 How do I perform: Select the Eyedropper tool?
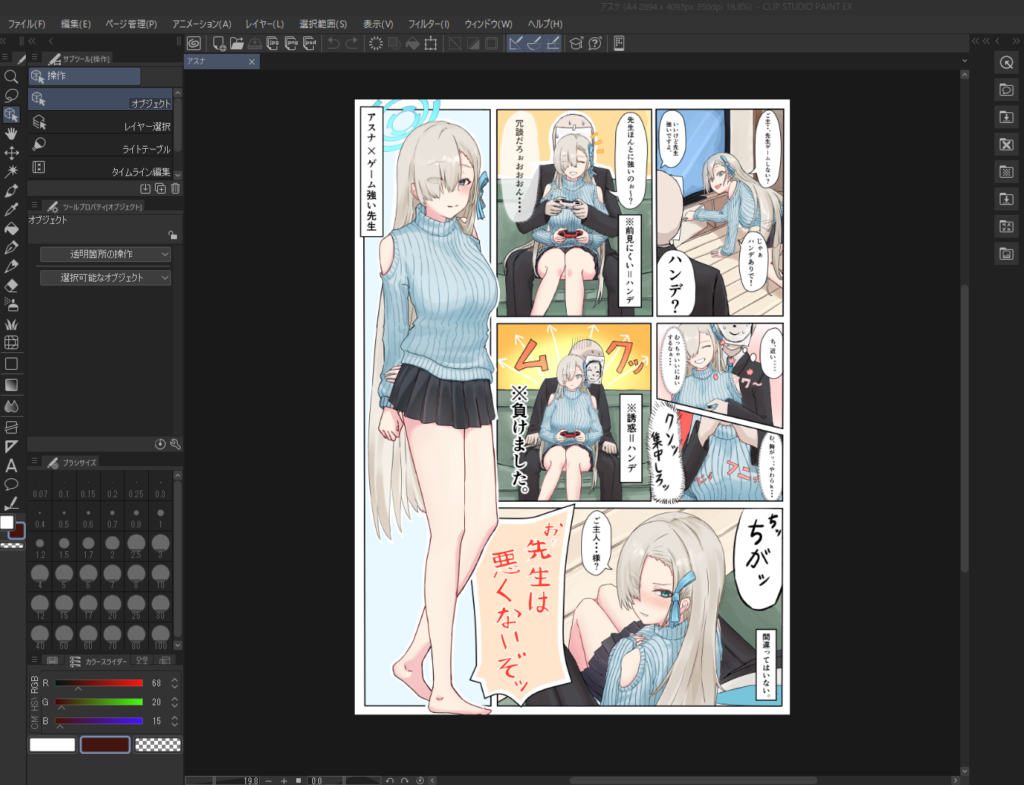point(11,210)
